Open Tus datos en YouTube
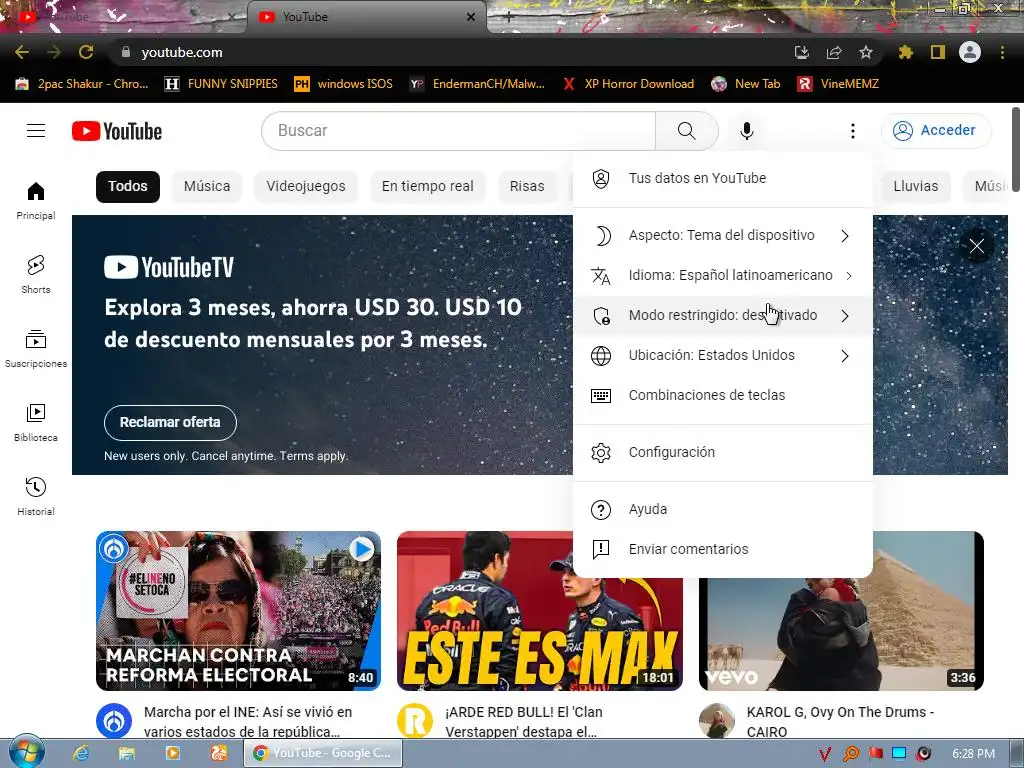This screenshot has width=1024, height=768. [x=722, y=178]
